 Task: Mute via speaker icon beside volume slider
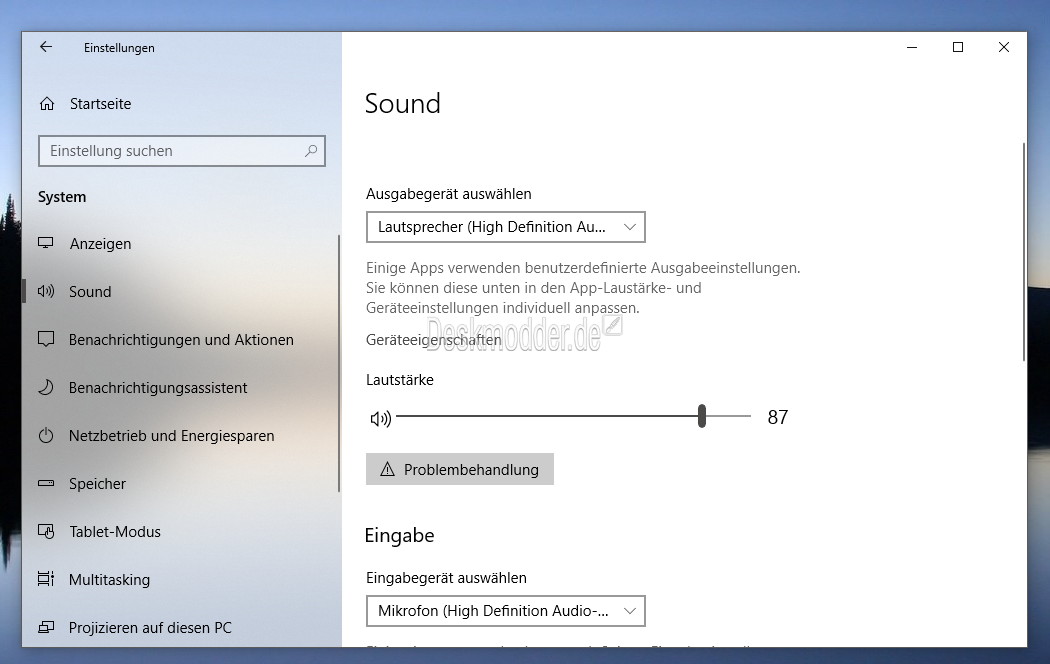pyautogui.click(x=380, y=418)
